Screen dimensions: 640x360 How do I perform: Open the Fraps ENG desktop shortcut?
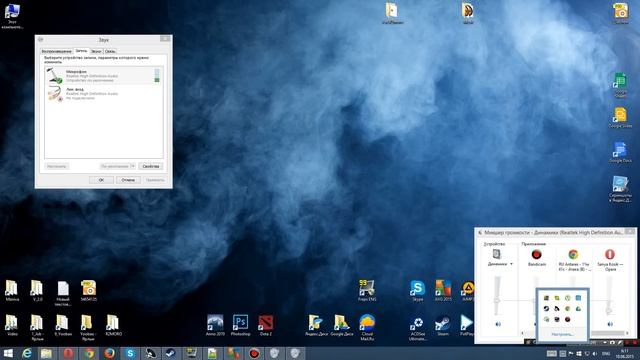[367, 291]
